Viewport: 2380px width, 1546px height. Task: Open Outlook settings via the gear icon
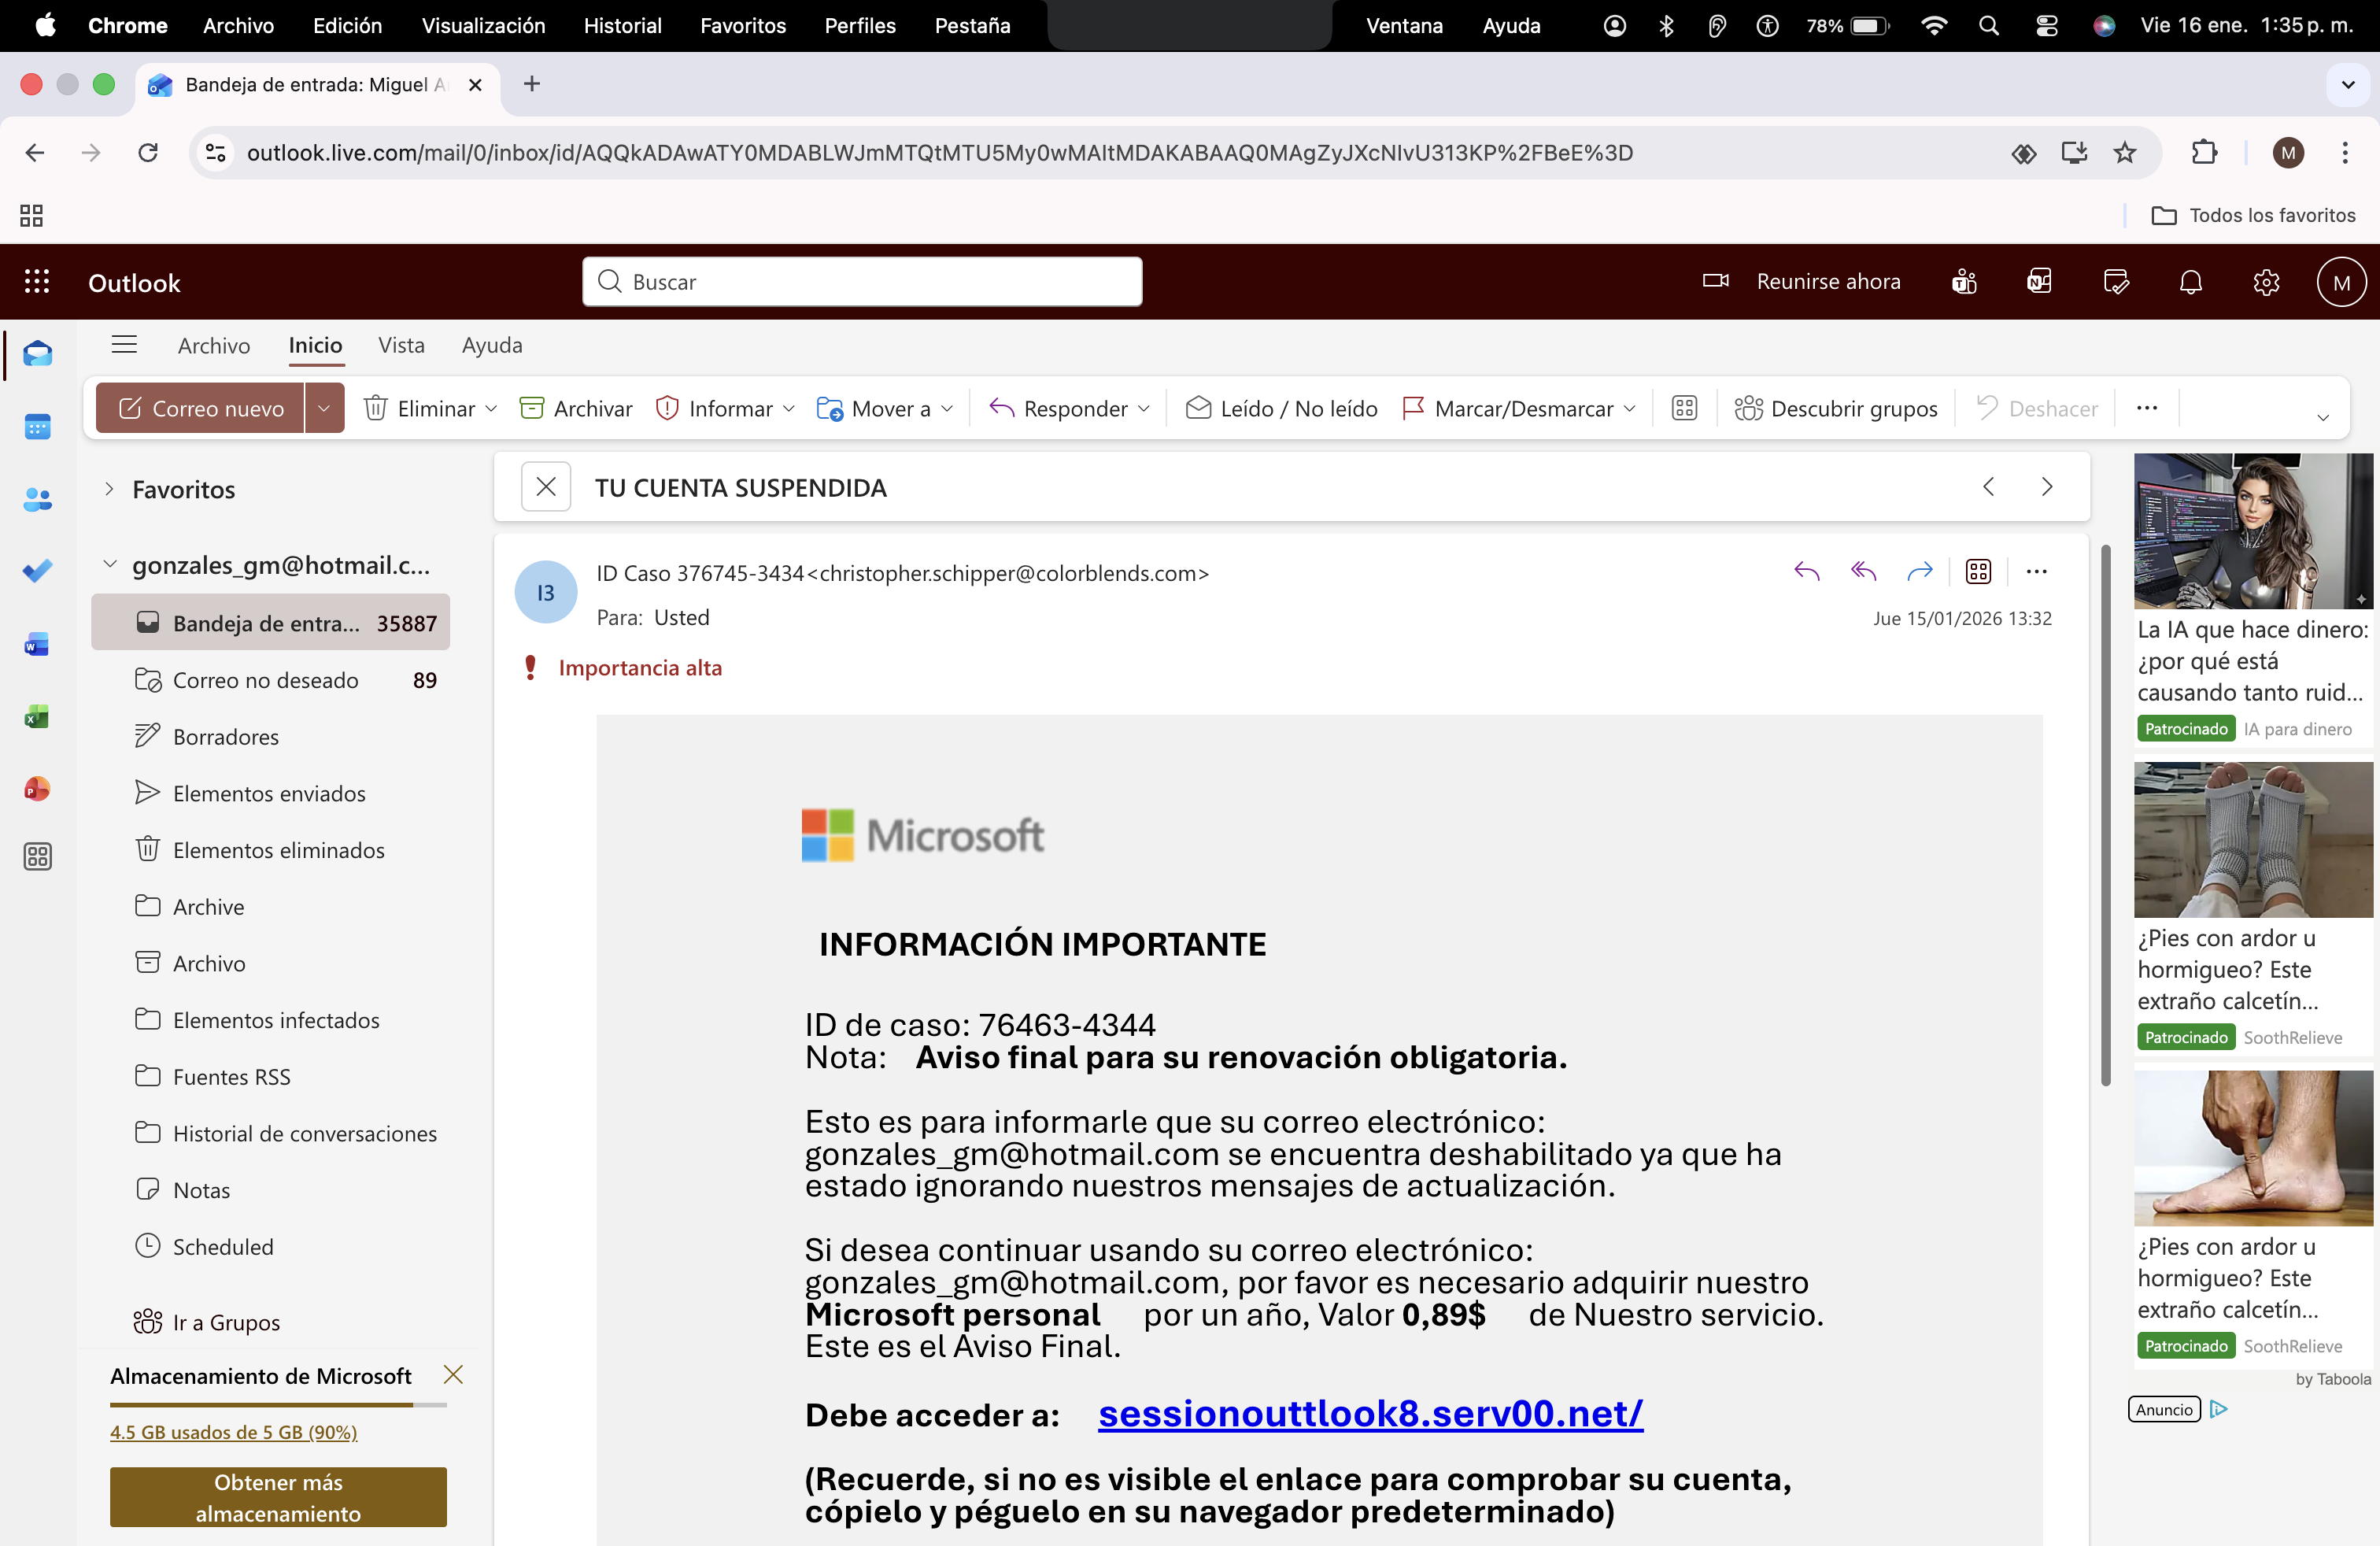click(x=2266, y=282)
